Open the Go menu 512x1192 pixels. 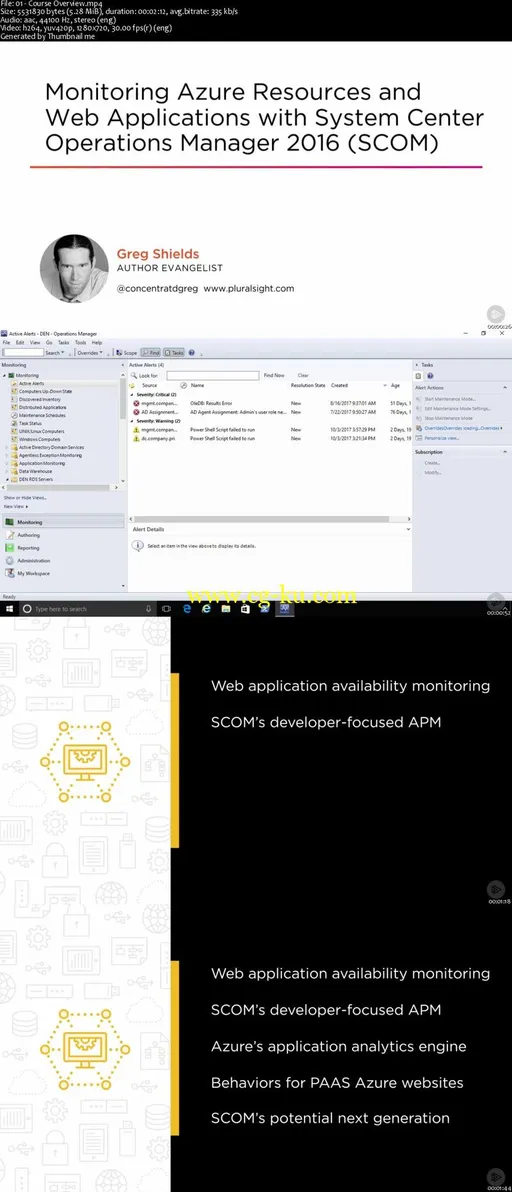click(x=49, y=343)
